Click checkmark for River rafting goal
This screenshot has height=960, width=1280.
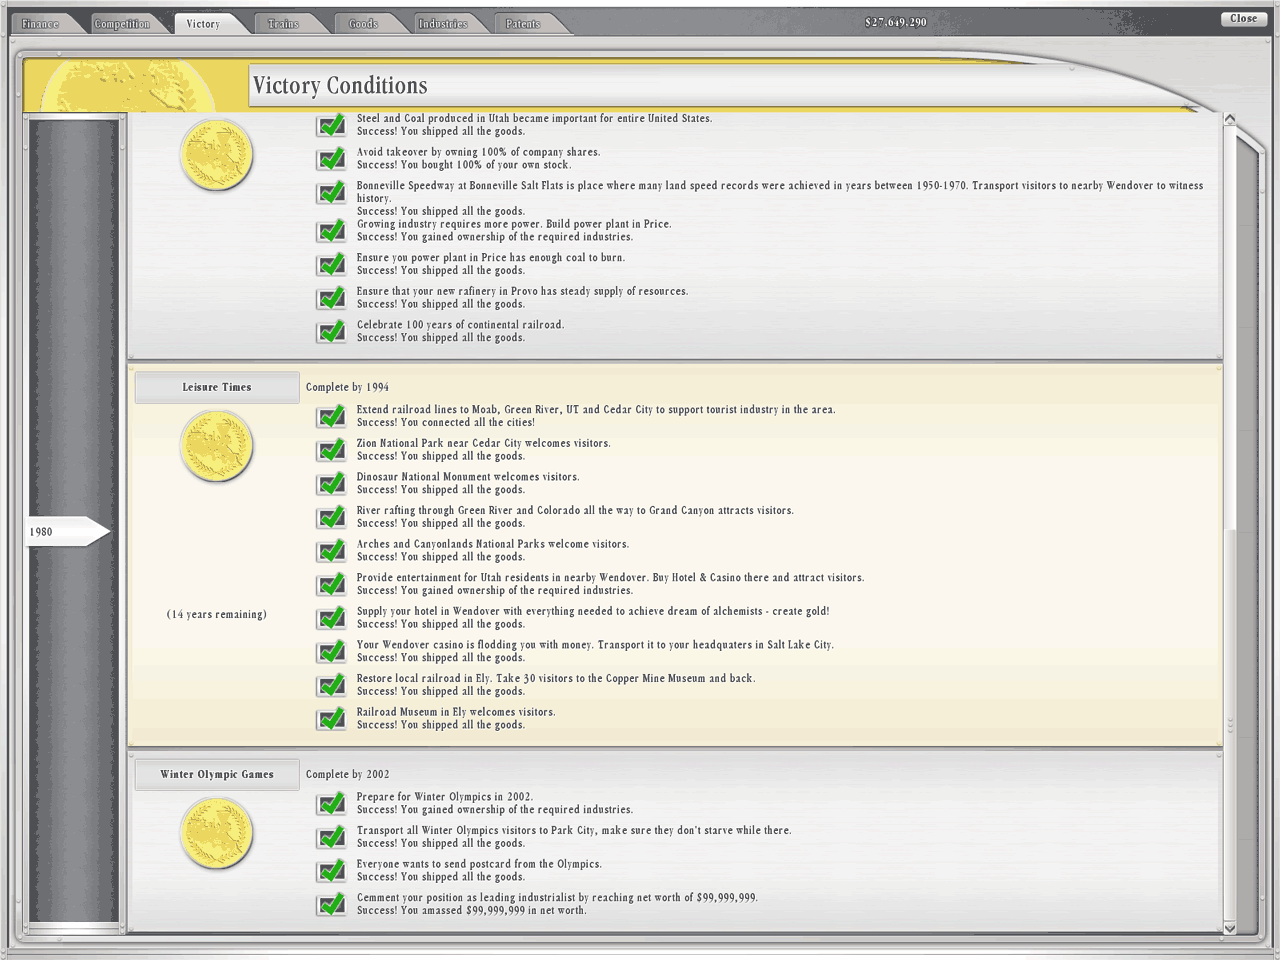click(331, 517)
